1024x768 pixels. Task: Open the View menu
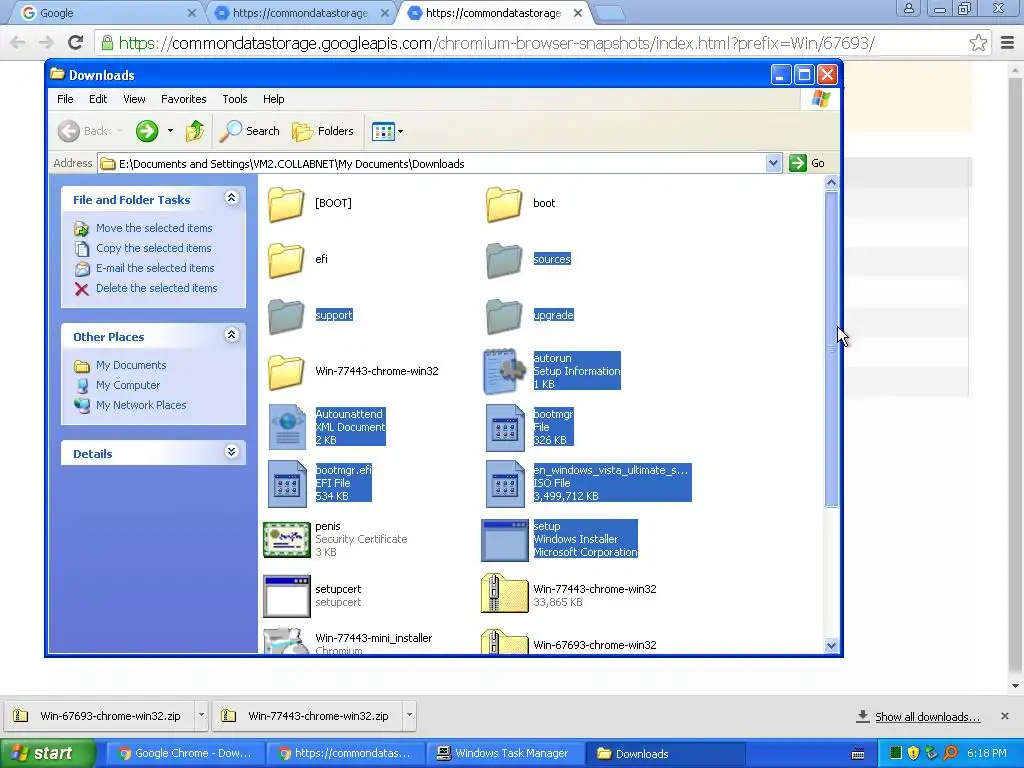pos(134,99)
